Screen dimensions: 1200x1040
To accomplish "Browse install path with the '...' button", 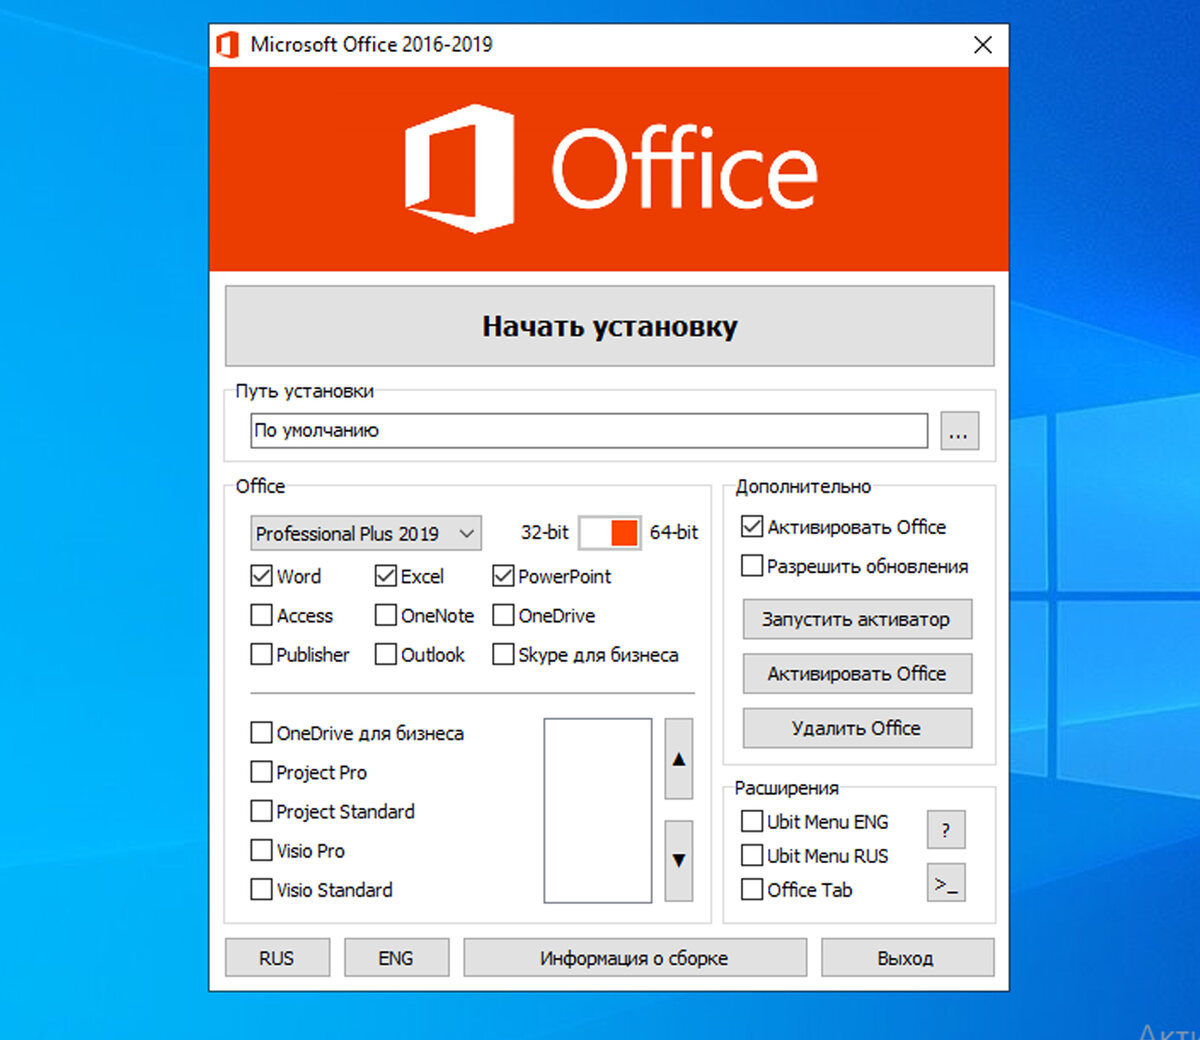I will [959, 431].
